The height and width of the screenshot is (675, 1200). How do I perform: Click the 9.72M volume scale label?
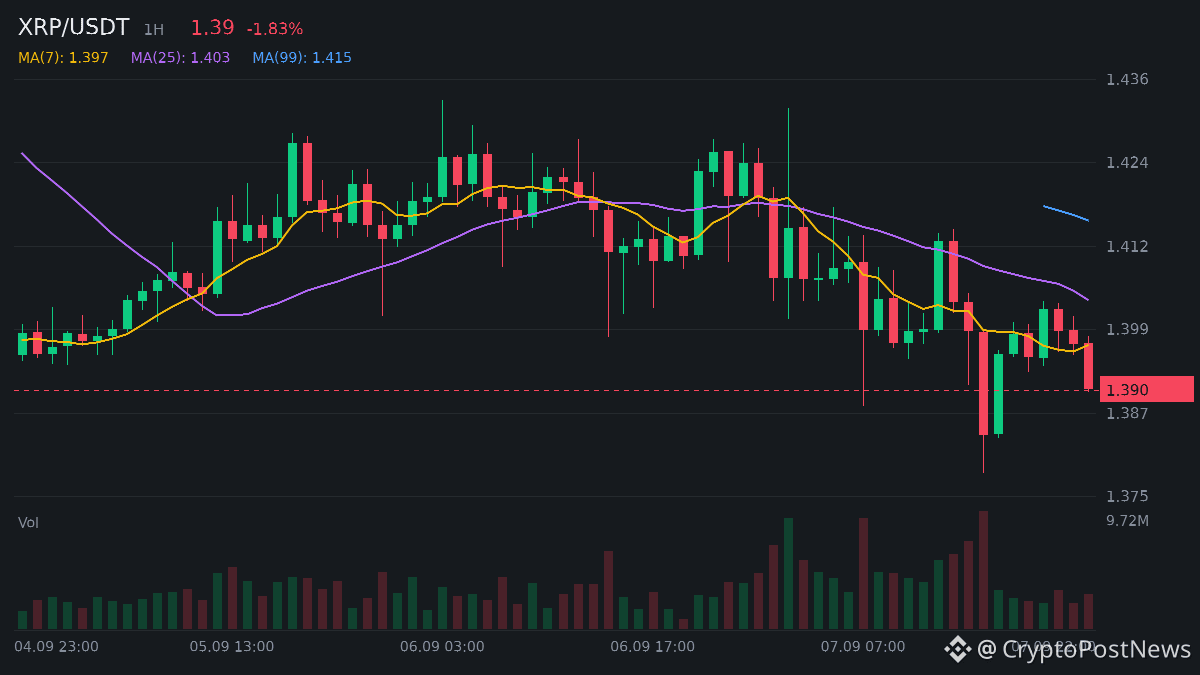click(1127, 521)
